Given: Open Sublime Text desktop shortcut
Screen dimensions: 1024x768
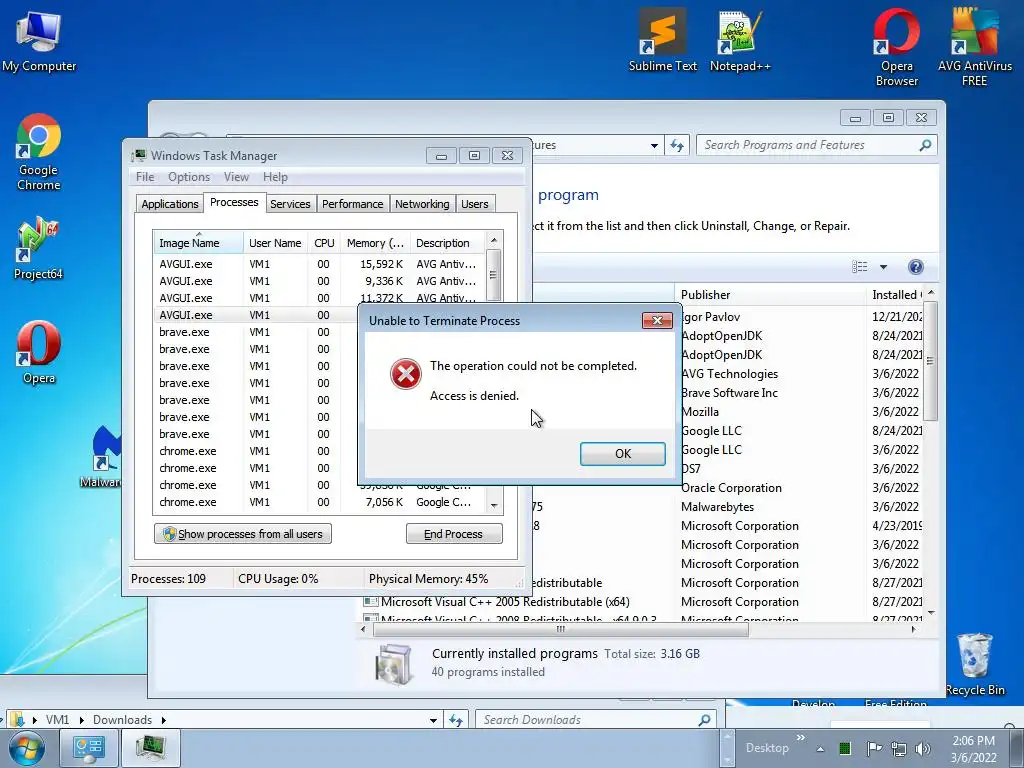Looking at the screenshot, I should coord(662,40).
